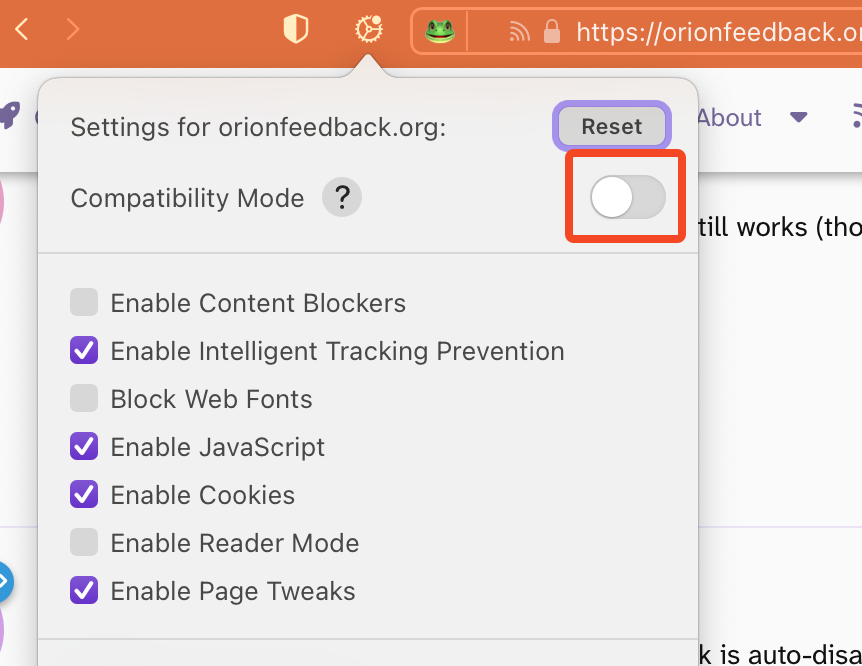Open the shield privacy icon
The height and width of the screenshot is (666, 862).
pos(295,31)
